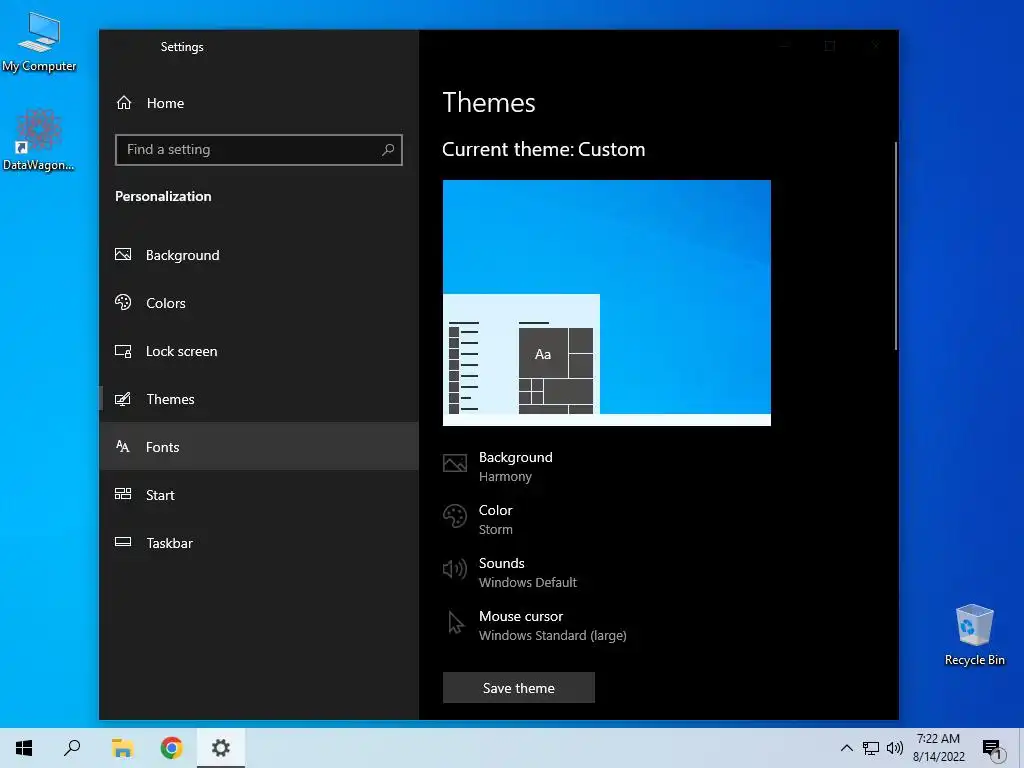Click the Themes brush icon in sidebar
Viewport: 1024px width, 768px height.
[123, 398]
